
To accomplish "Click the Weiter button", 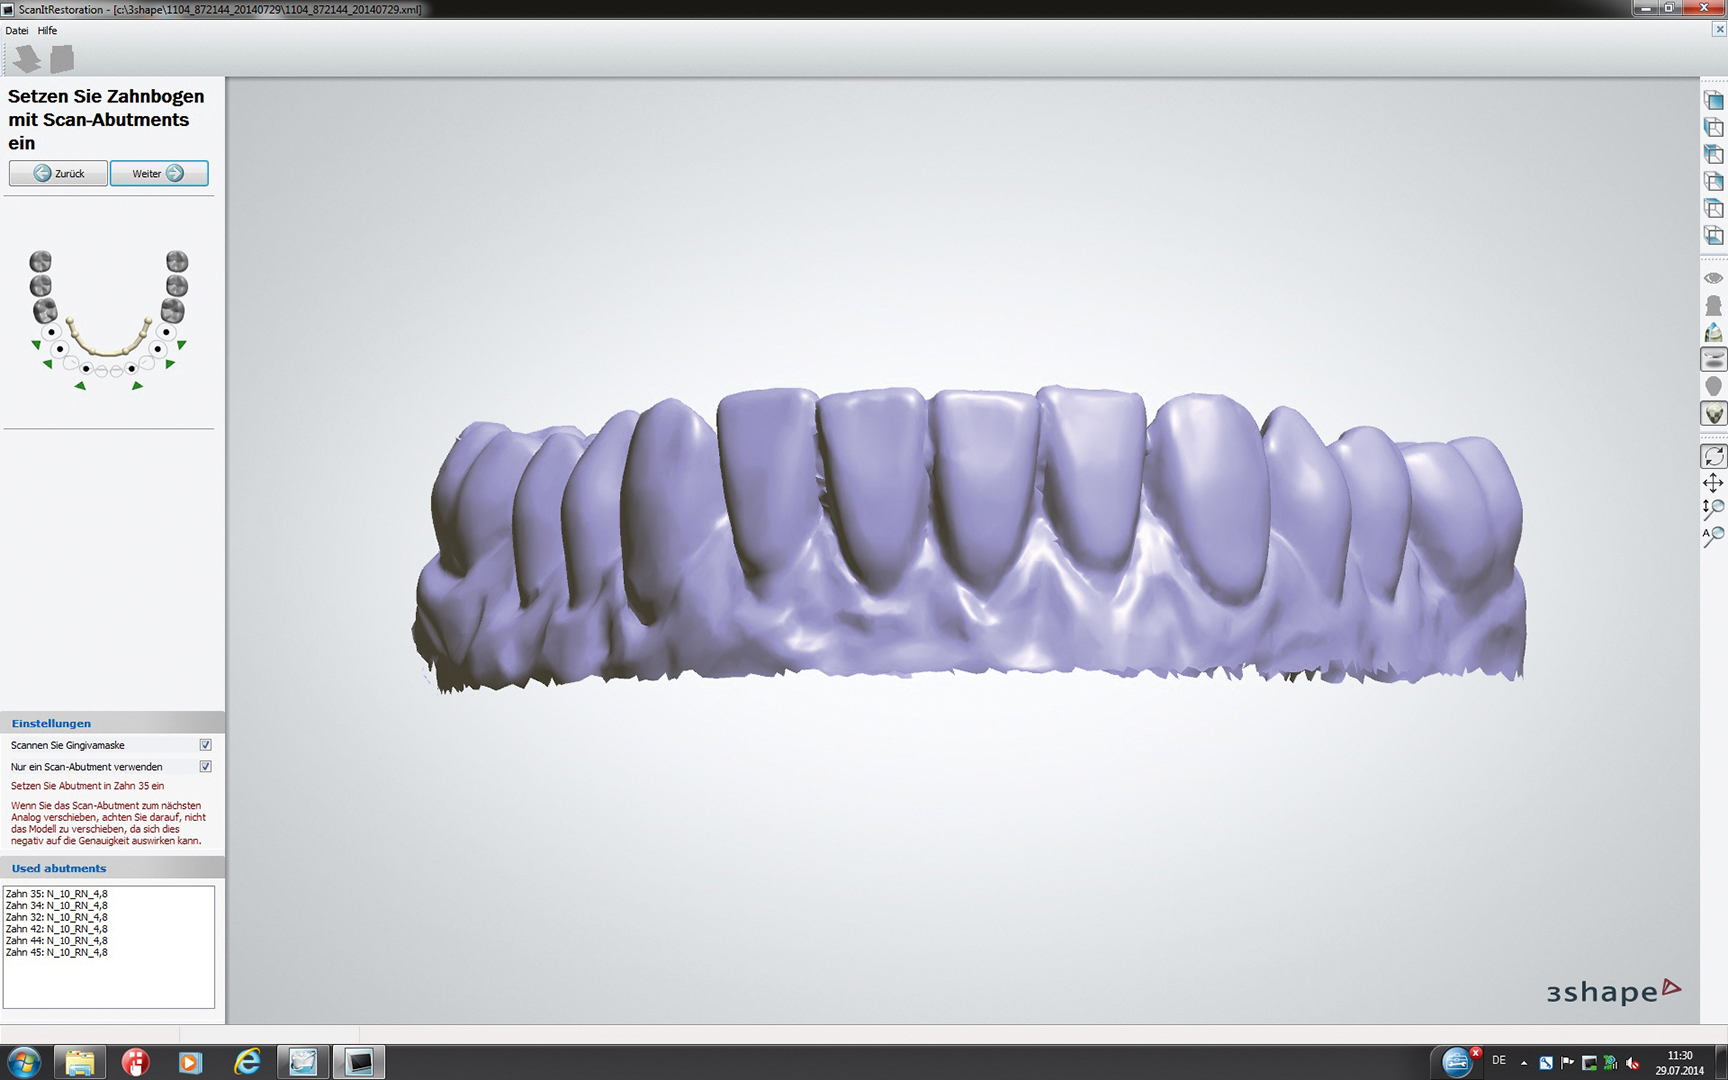I will coord(159,173).
